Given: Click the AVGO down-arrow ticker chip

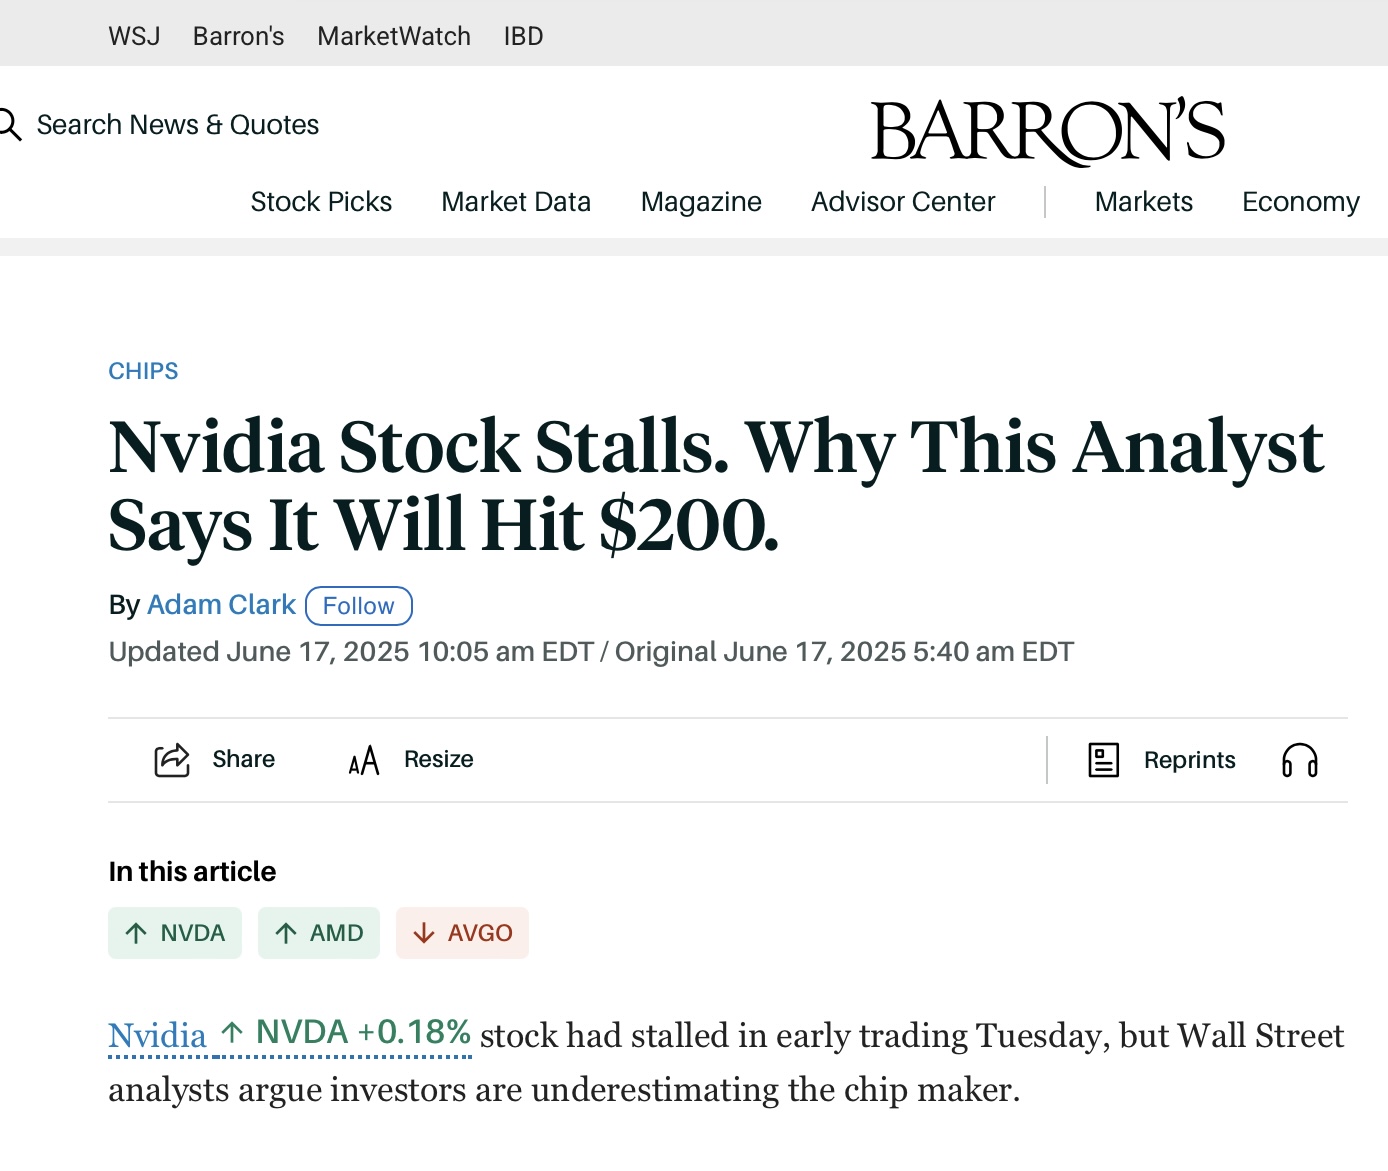Looking at the screenshot, I should 462,933.
